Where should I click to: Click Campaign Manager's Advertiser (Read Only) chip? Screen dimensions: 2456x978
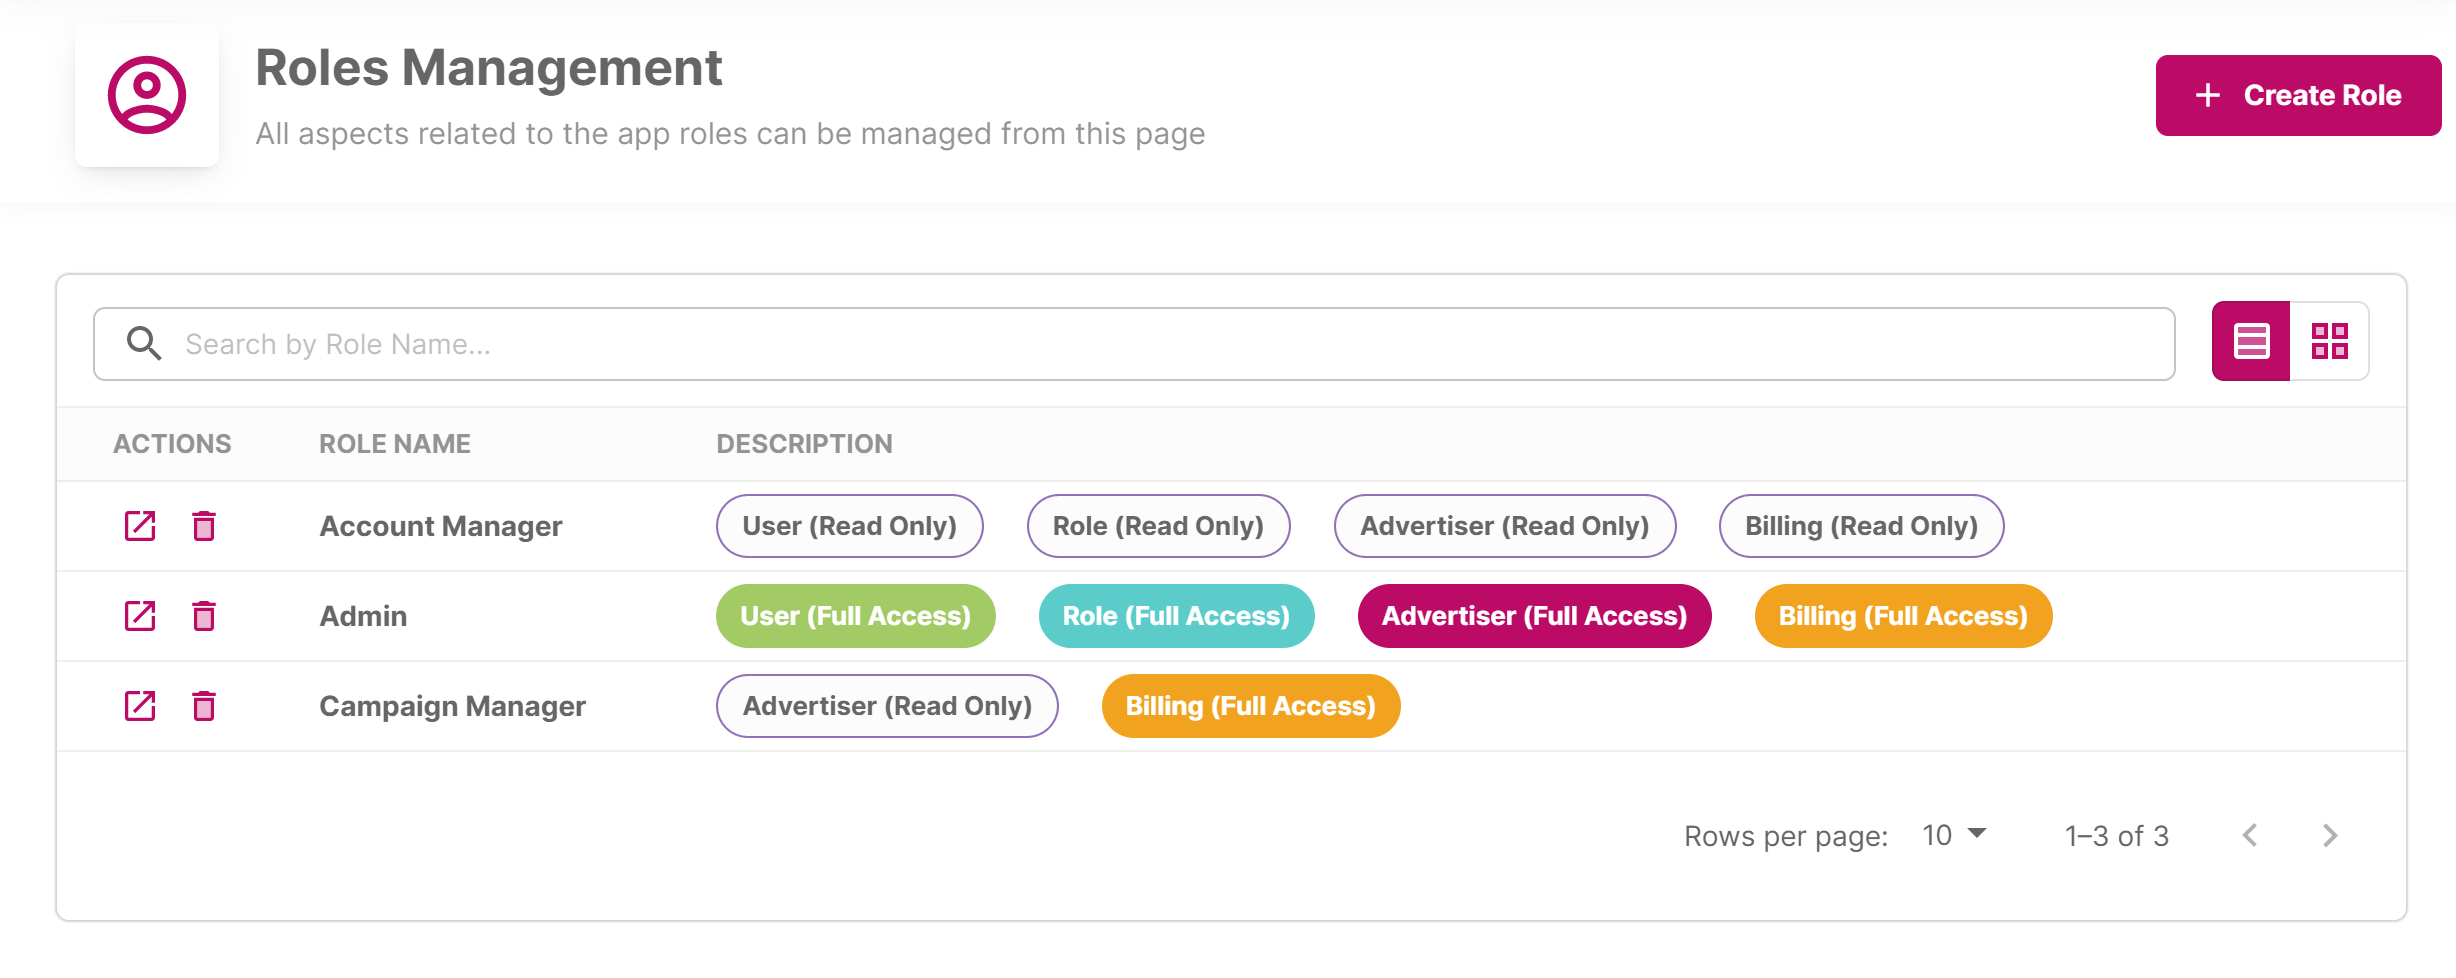point(888,706)
